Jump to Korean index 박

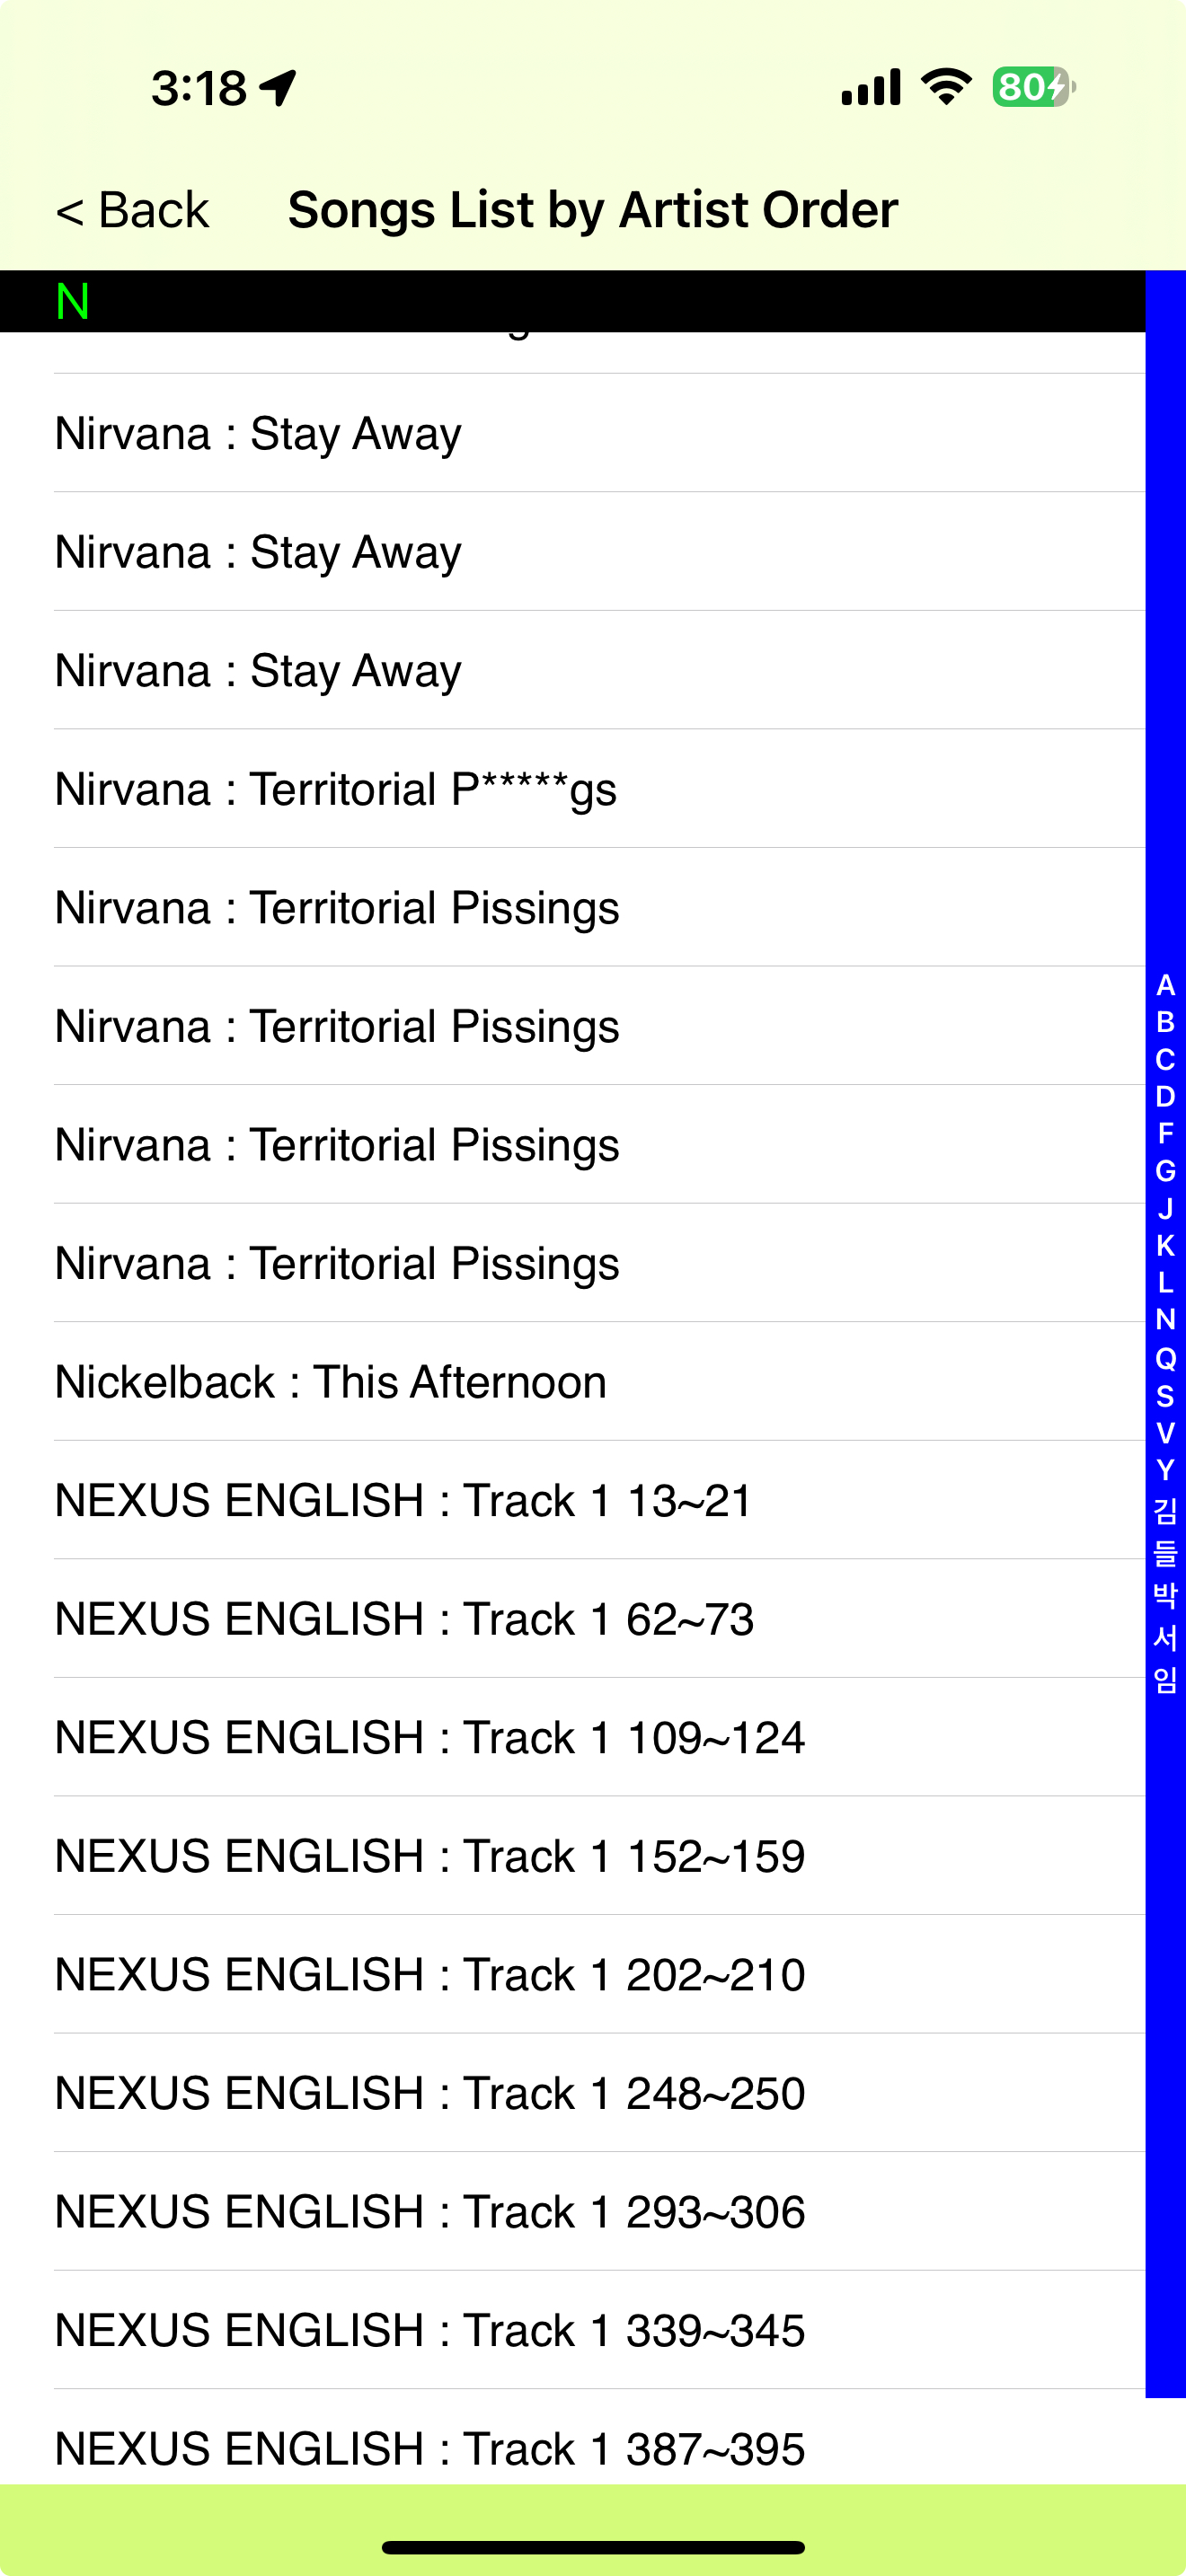coord(1165,1595)
